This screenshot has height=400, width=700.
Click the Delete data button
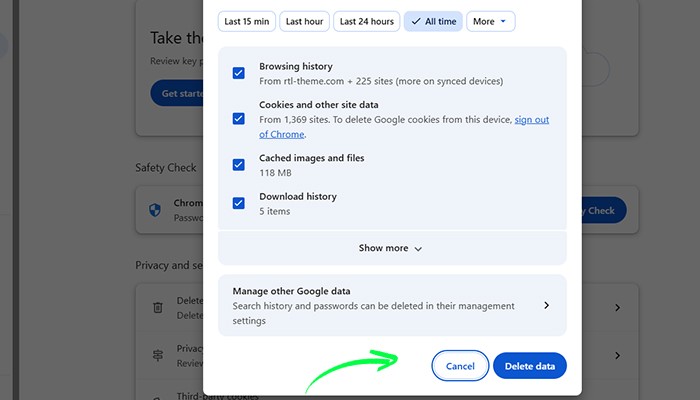pyautogui.click(x=530, y=366)
